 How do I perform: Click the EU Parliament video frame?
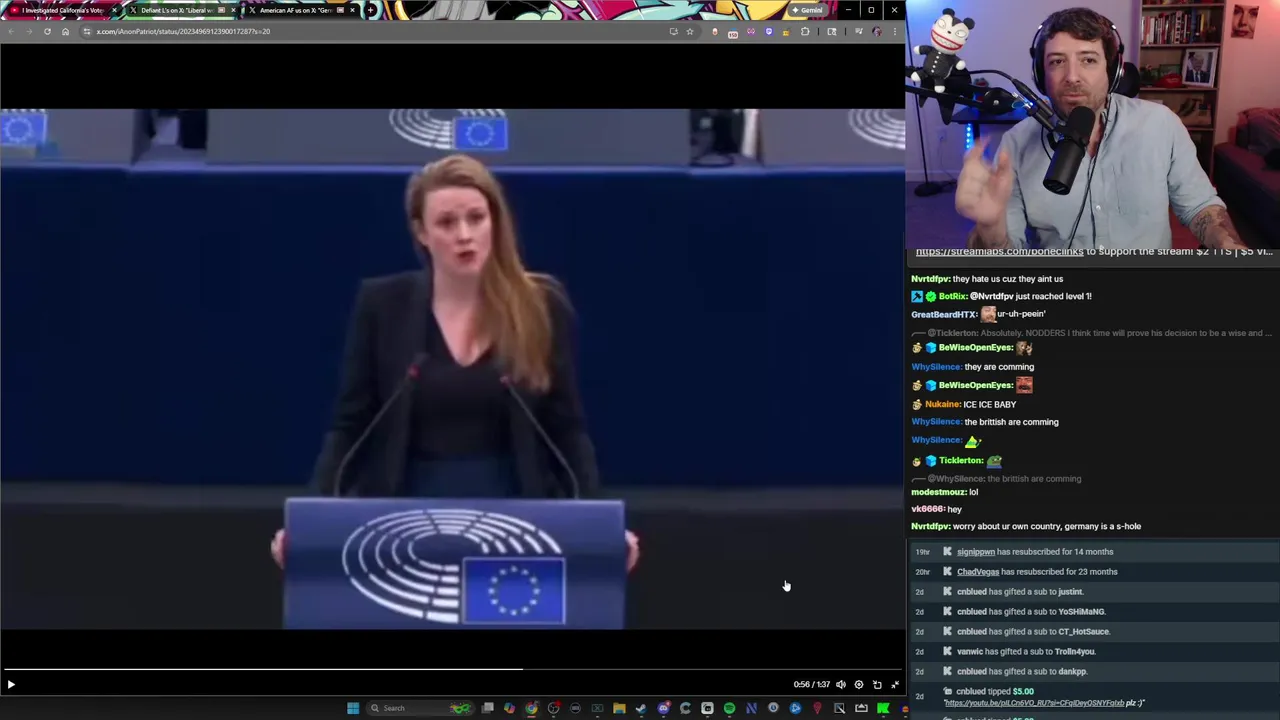(x=452, y=369)
